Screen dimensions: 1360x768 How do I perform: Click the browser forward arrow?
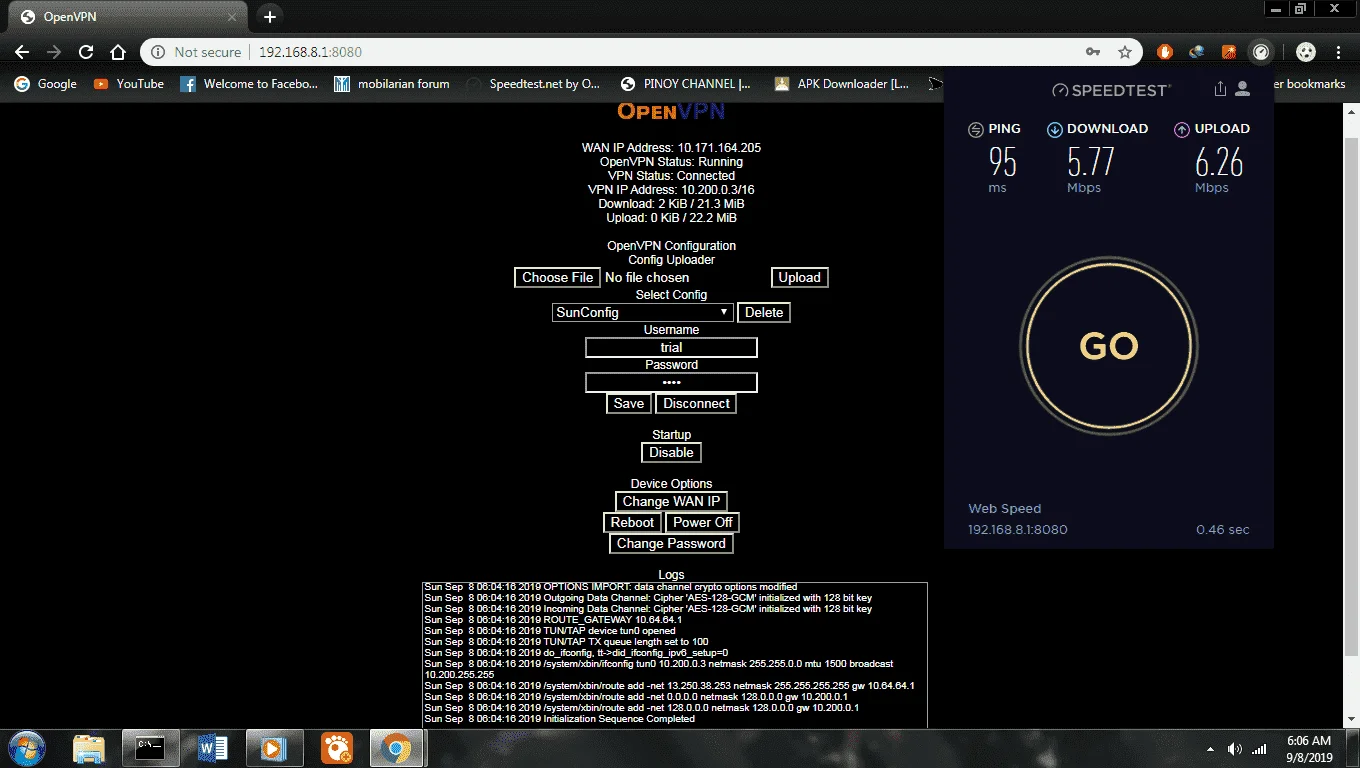[54, 52]
